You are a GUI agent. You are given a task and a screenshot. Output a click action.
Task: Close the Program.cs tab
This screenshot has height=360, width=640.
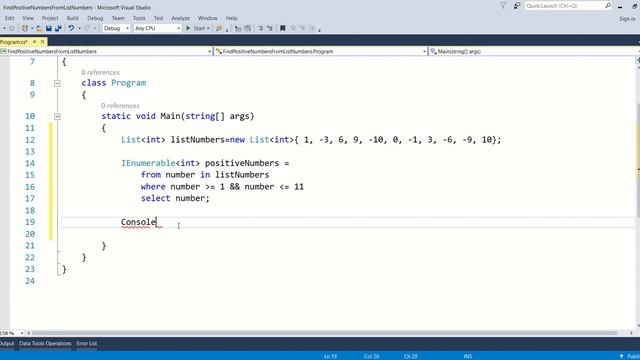tap(42, 42)
